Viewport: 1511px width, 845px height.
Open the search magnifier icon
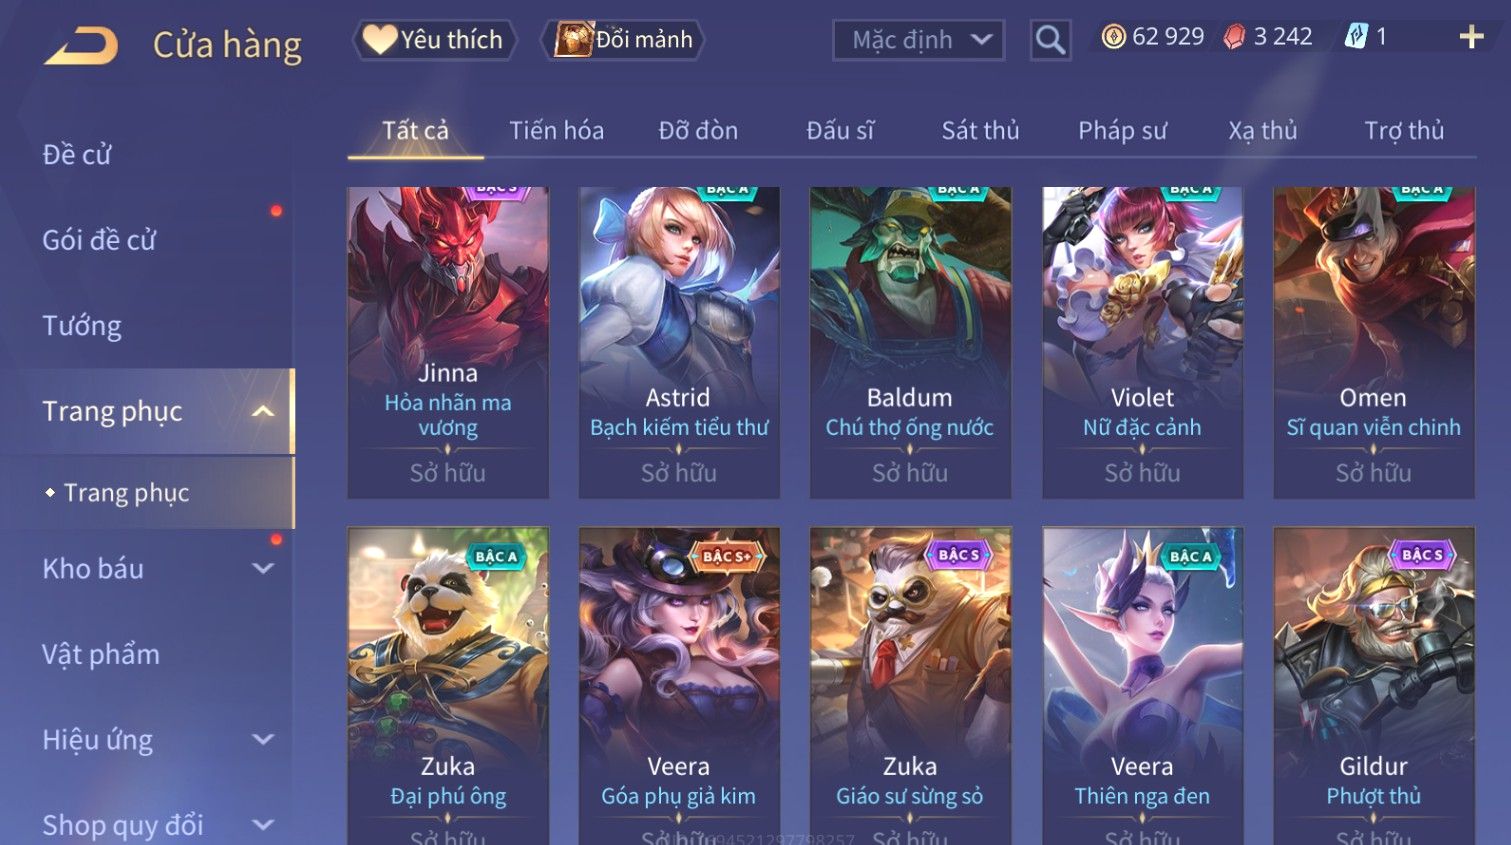point(1050,40)
